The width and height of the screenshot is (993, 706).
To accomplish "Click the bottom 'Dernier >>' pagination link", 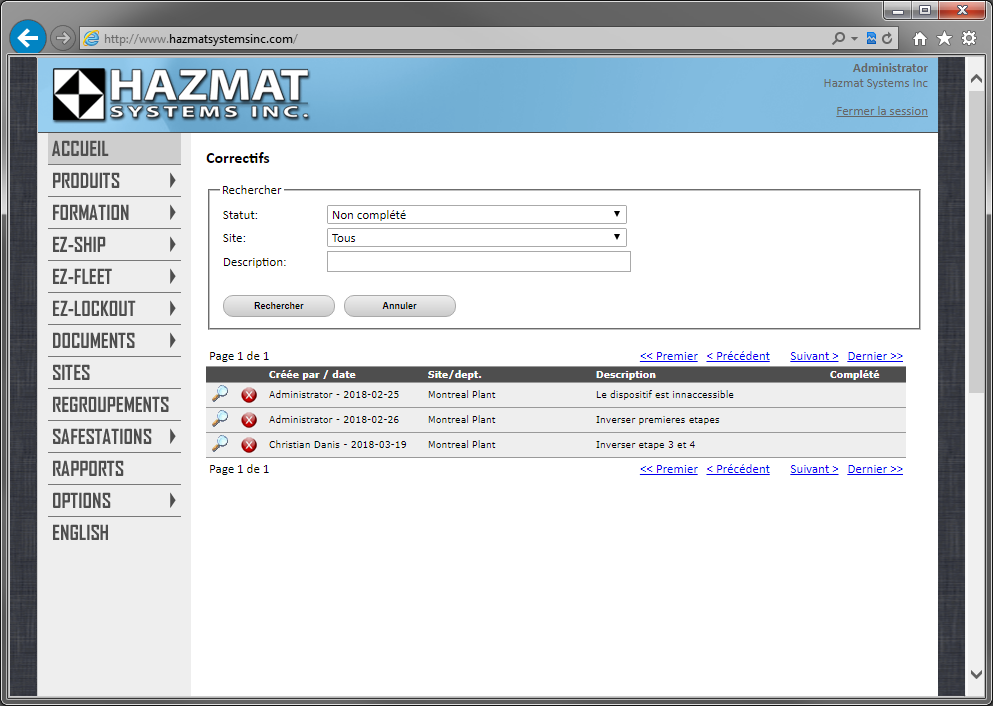I will (x=875, y=469).
